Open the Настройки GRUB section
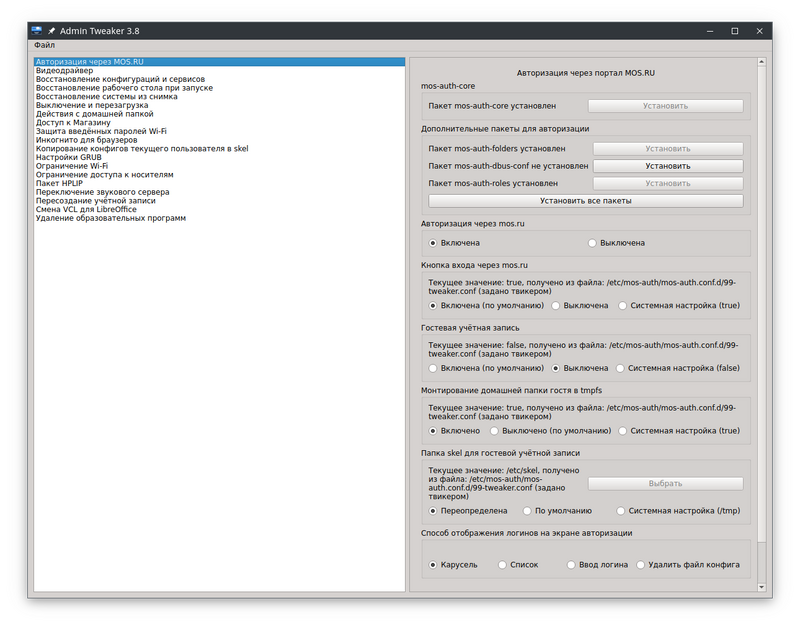 pyautogui.click(x=68, y=158)
